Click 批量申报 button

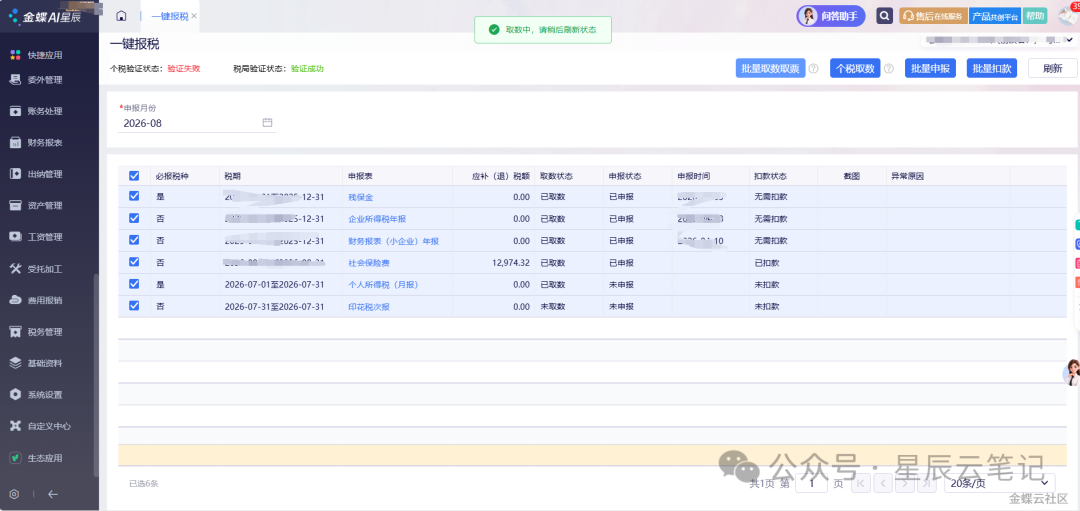(x=930, y=68)
